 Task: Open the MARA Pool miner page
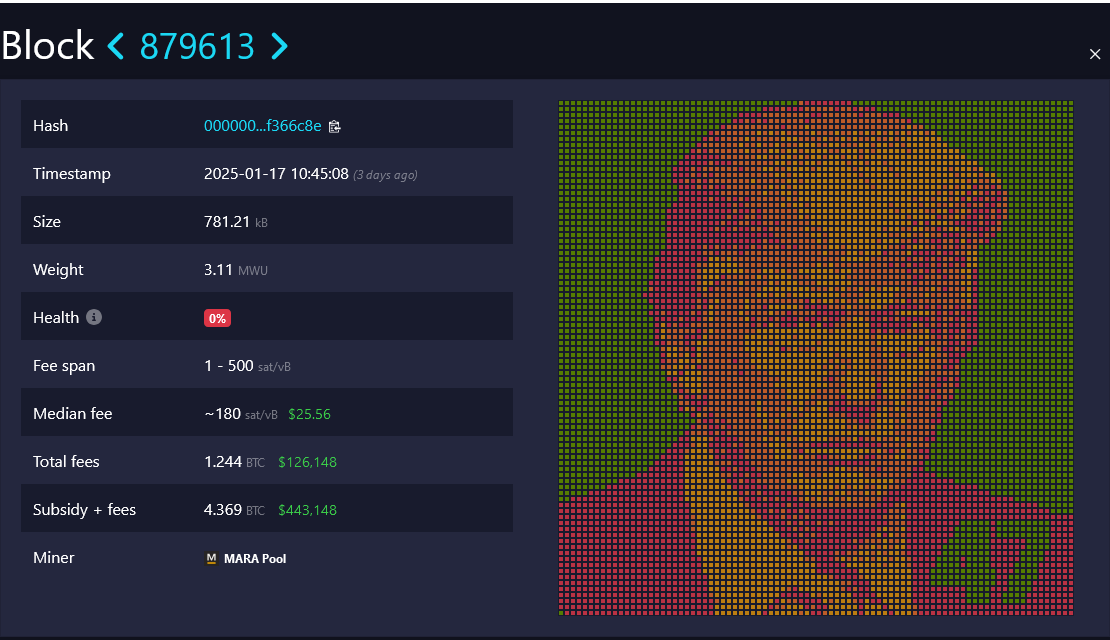[254, 558]
